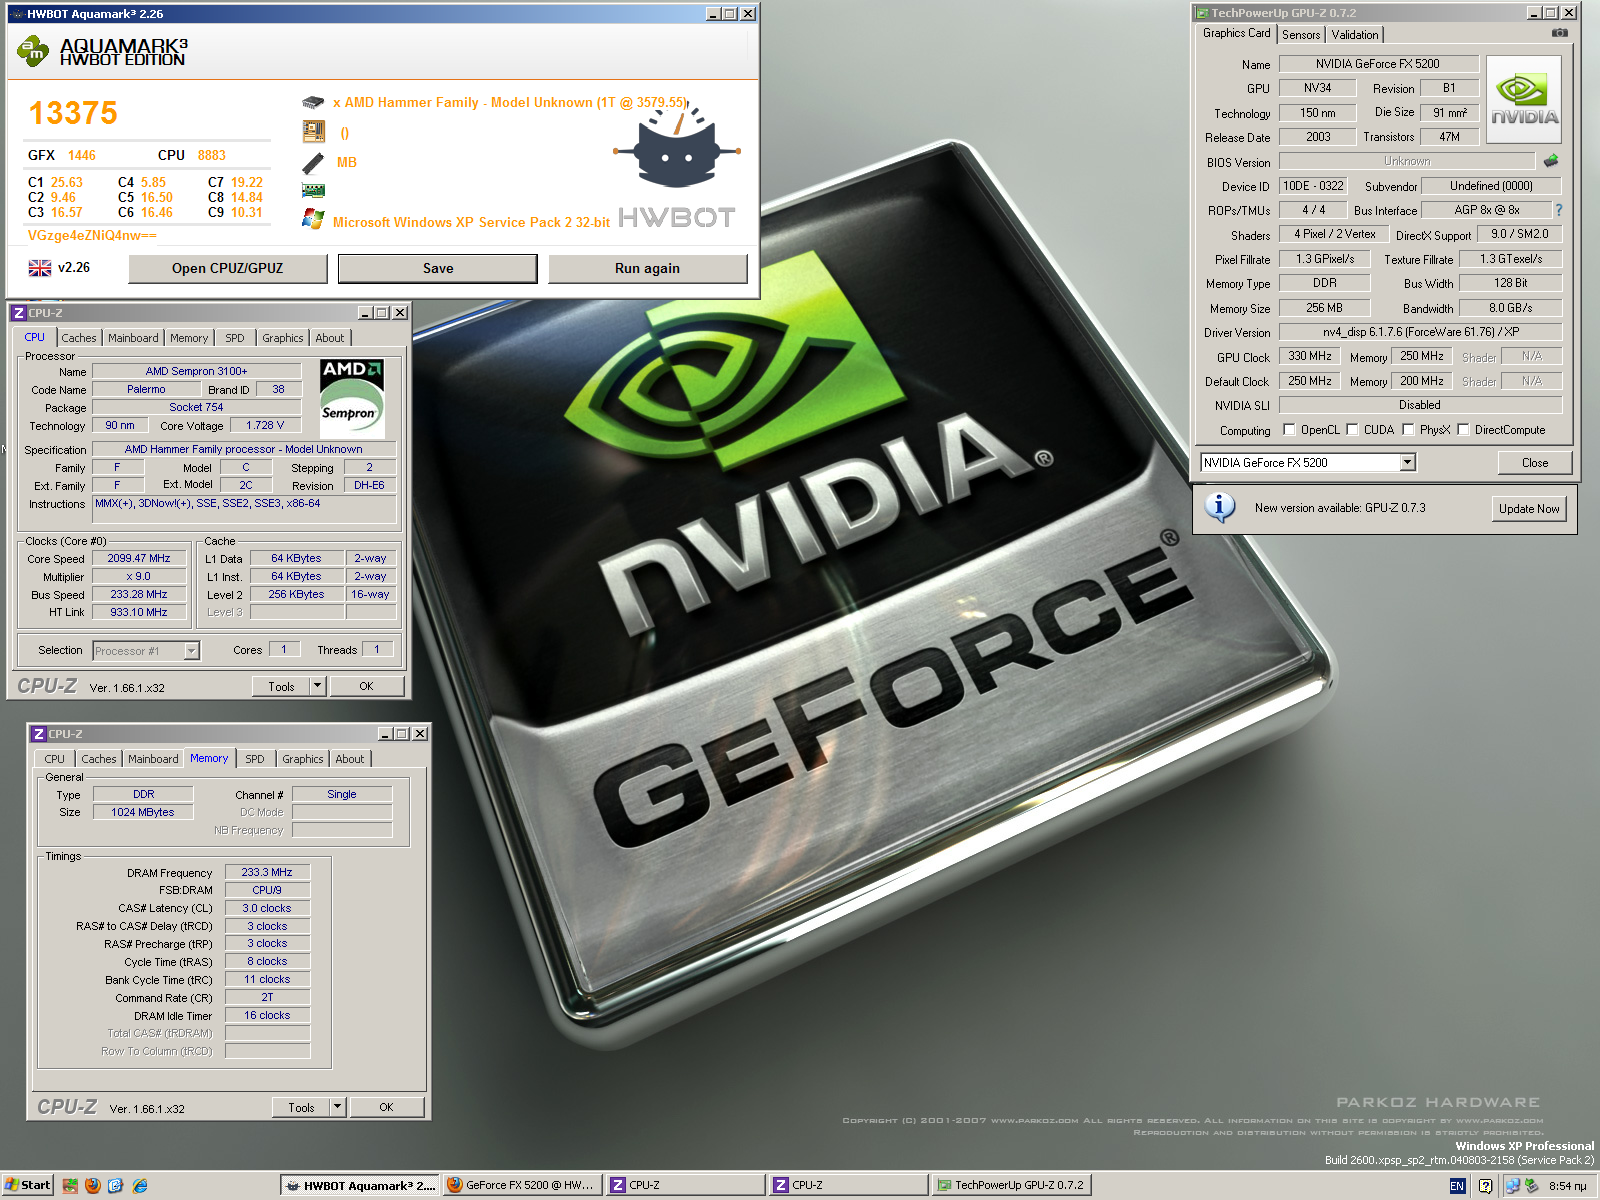Click the third quick launch refresh-style icon
Screen dimensions: 1600x1200
coord(116,1185)
